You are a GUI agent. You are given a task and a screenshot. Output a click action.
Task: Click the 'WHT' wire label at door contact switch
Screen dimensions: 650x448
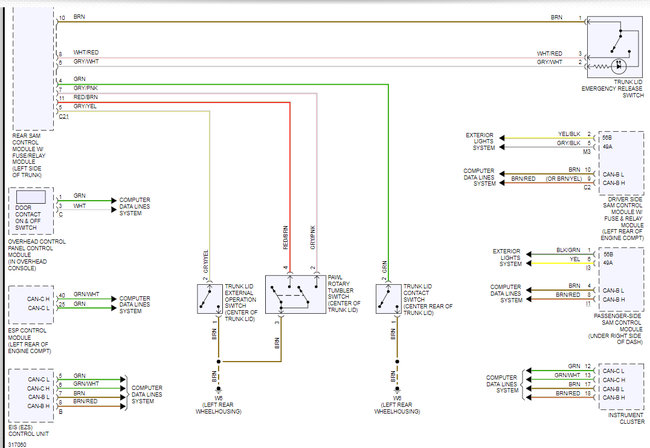point(80,206)
